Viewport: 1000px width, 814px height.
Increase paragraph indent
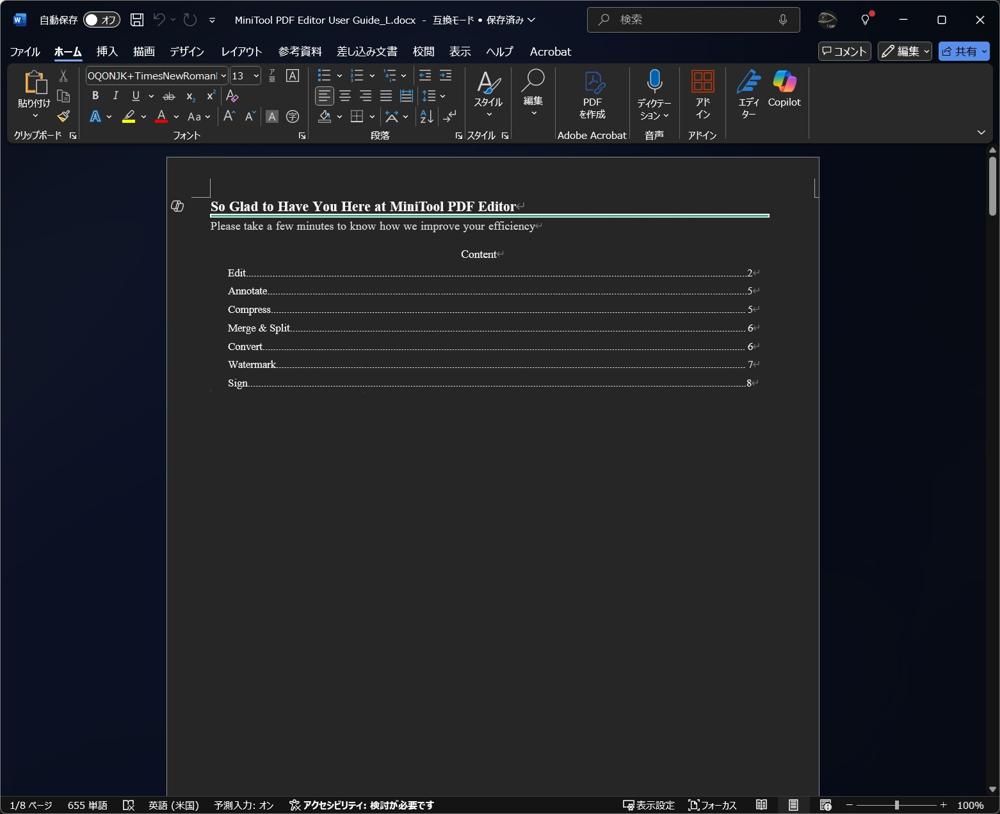click(446, 76)
